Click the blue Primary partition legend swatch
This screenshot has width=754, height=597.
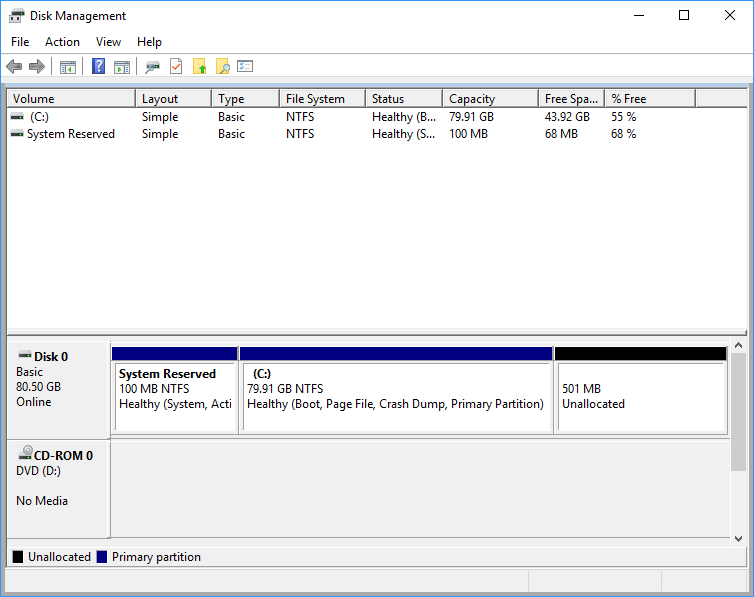pyautogui.click(x=101, y=557)
